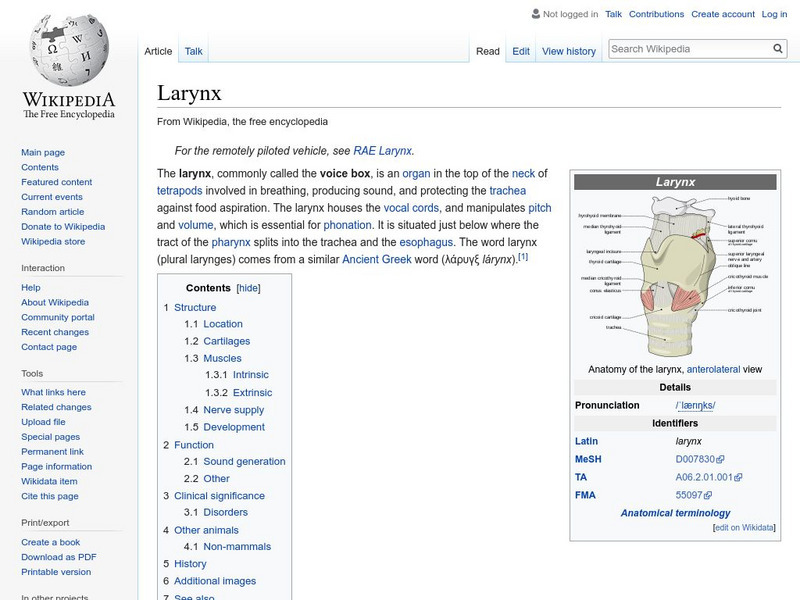Open the user Talk link at top
Screen dimensions: 800x600
click(613, 14)
